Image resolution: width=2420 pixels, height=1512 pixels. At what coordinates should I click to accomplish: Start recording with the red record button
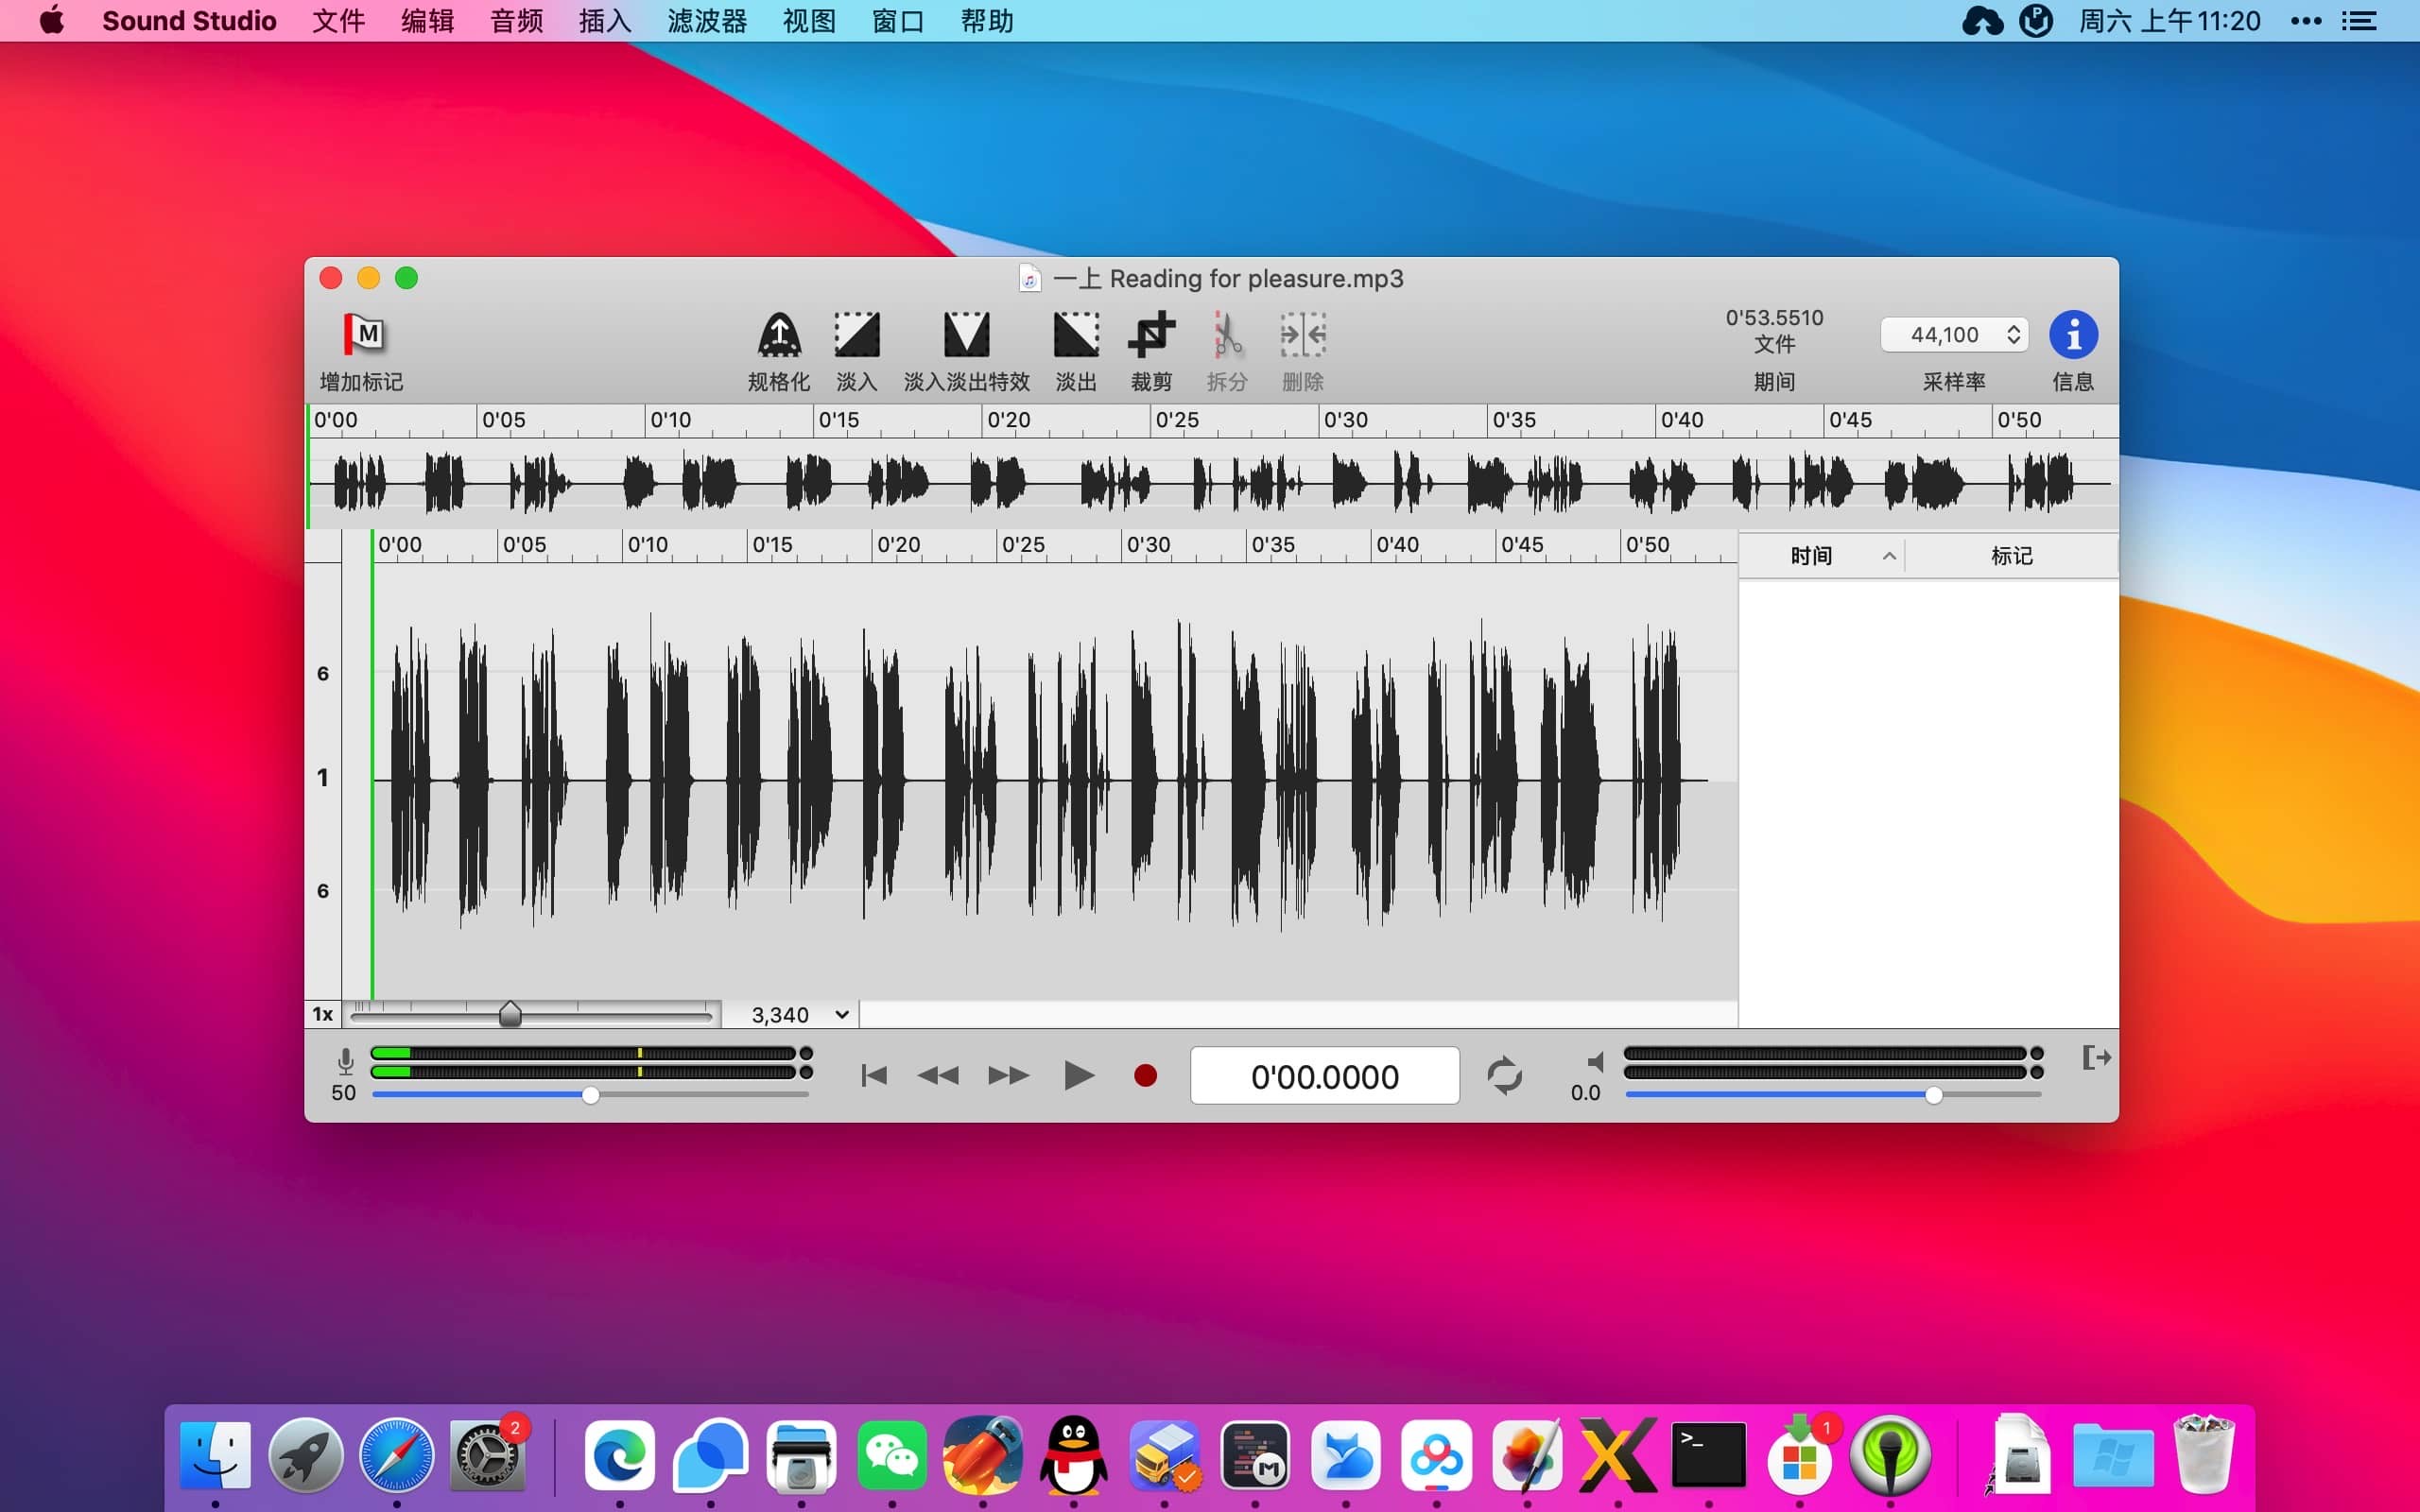point(1145,1075)
